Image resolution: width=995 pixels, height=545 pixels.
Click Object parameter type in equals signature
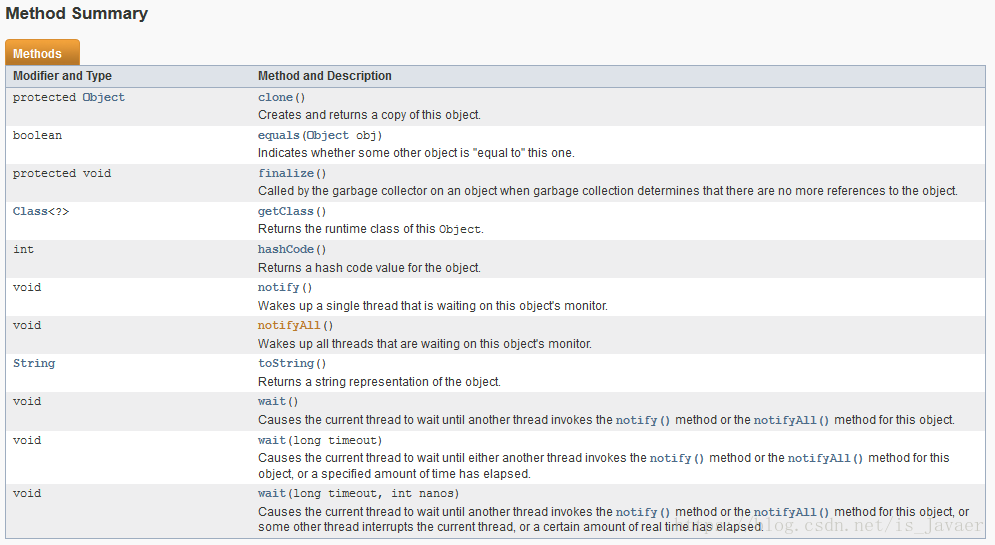[328, 135]
